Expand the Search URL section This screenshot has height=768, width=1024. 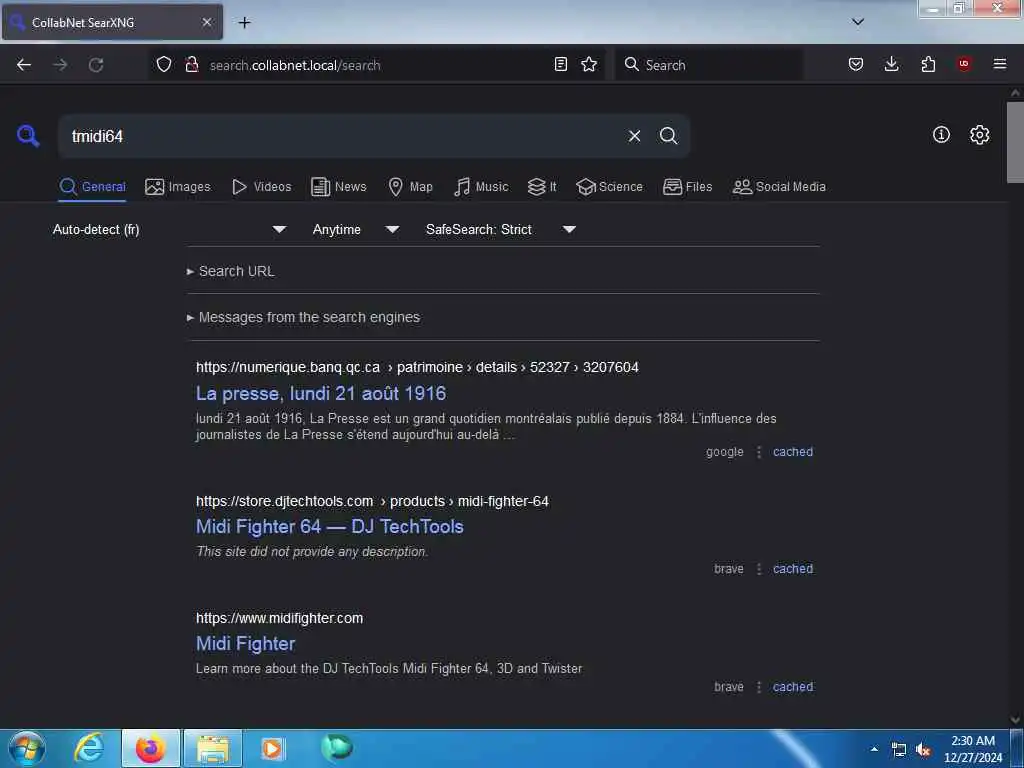[x=231, y=271]
